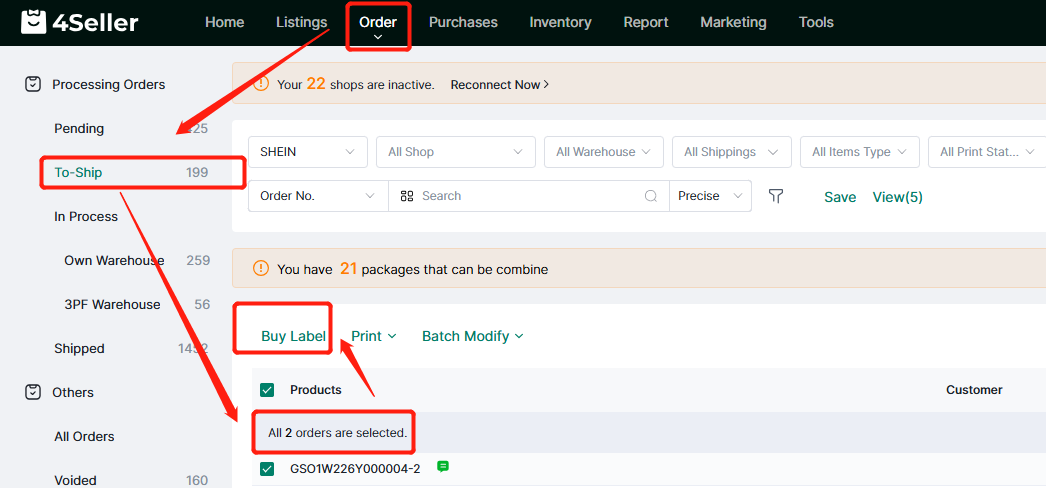Select To-Ship in the sidebar
Viewport: 1046px width, 488px height.
78,172
